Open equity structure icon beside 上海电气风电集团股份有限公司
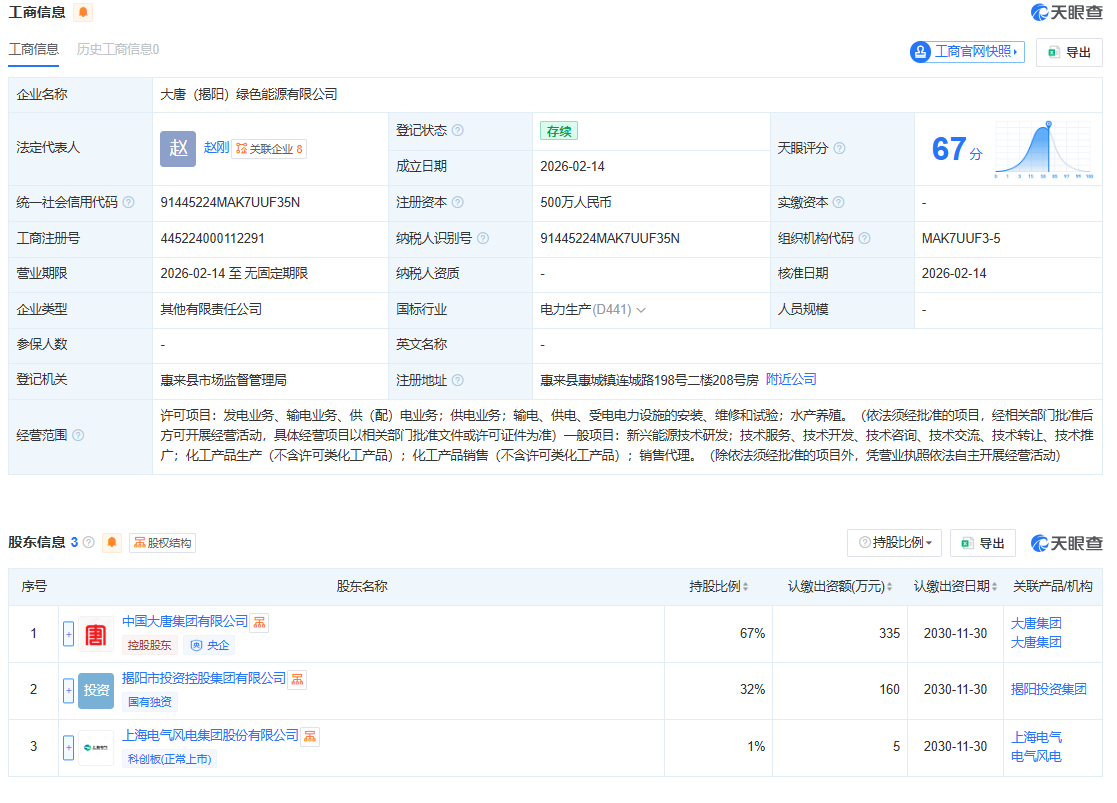This screenshot has width=1117, height=803. pyautogui.click(x=310, y=736)
